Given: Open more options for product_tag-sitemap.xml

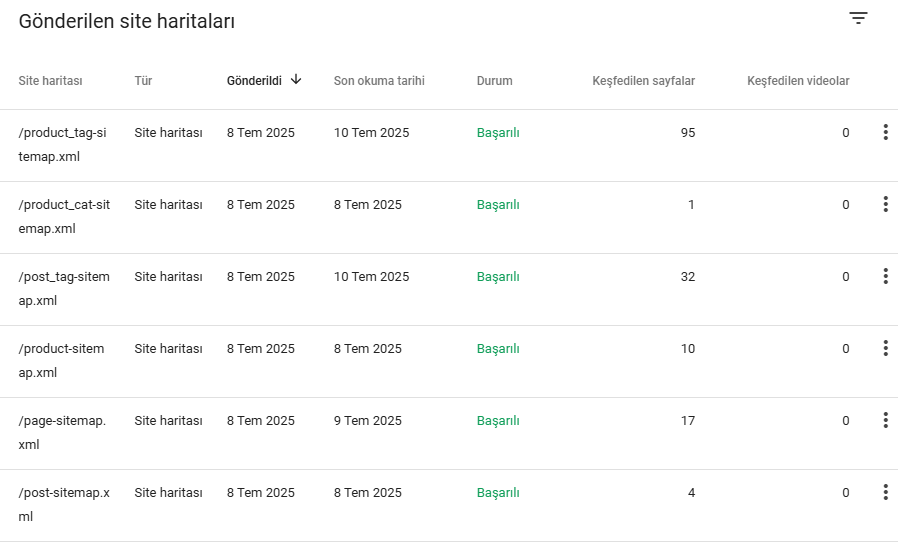Looking at the screenshot, I should pyautogui.click(x=885, y=132).
